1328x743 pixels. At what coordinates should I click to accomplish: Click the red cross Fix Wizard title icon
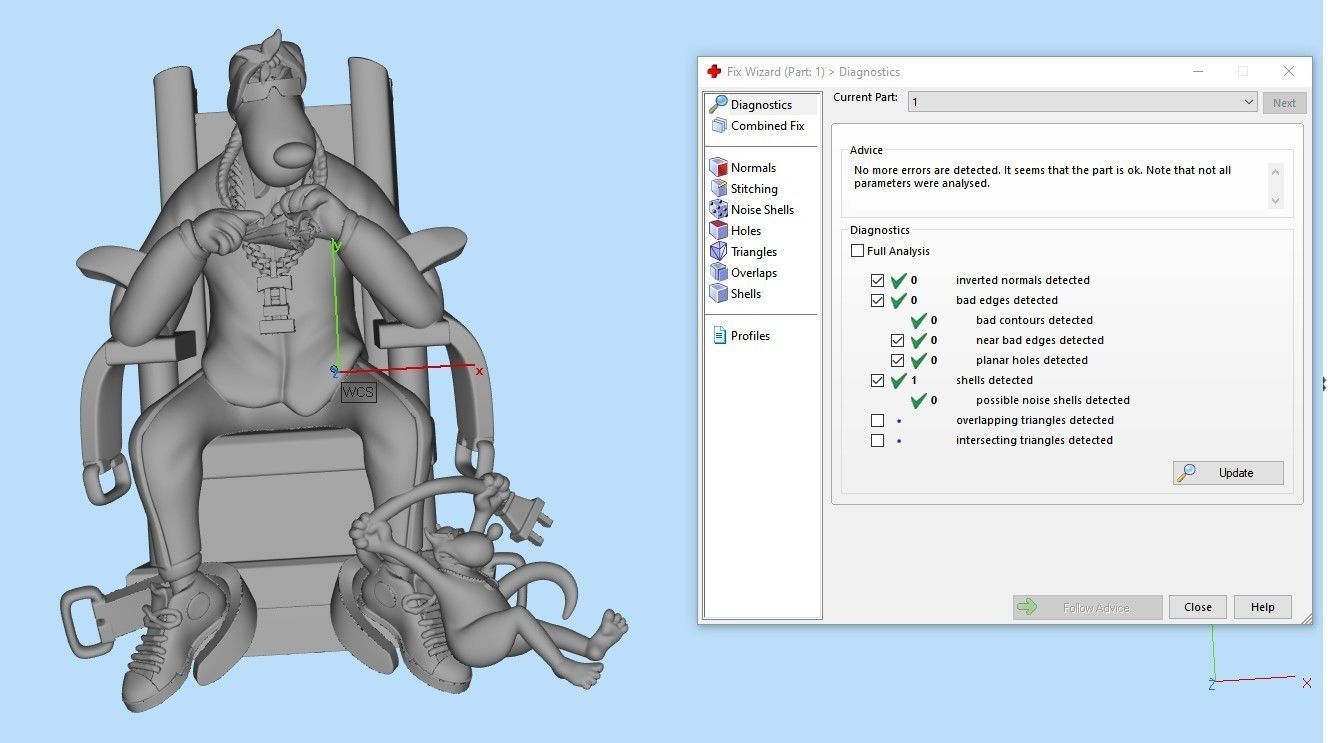tap(714, 72)
